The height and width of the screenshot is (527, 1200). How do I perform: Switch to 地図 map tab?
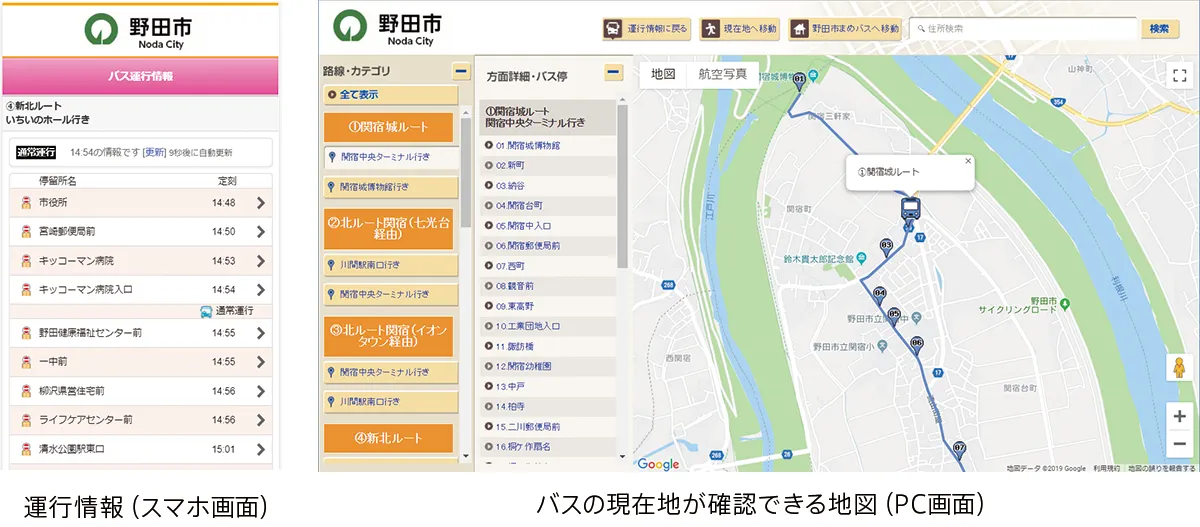click(663, 74)
